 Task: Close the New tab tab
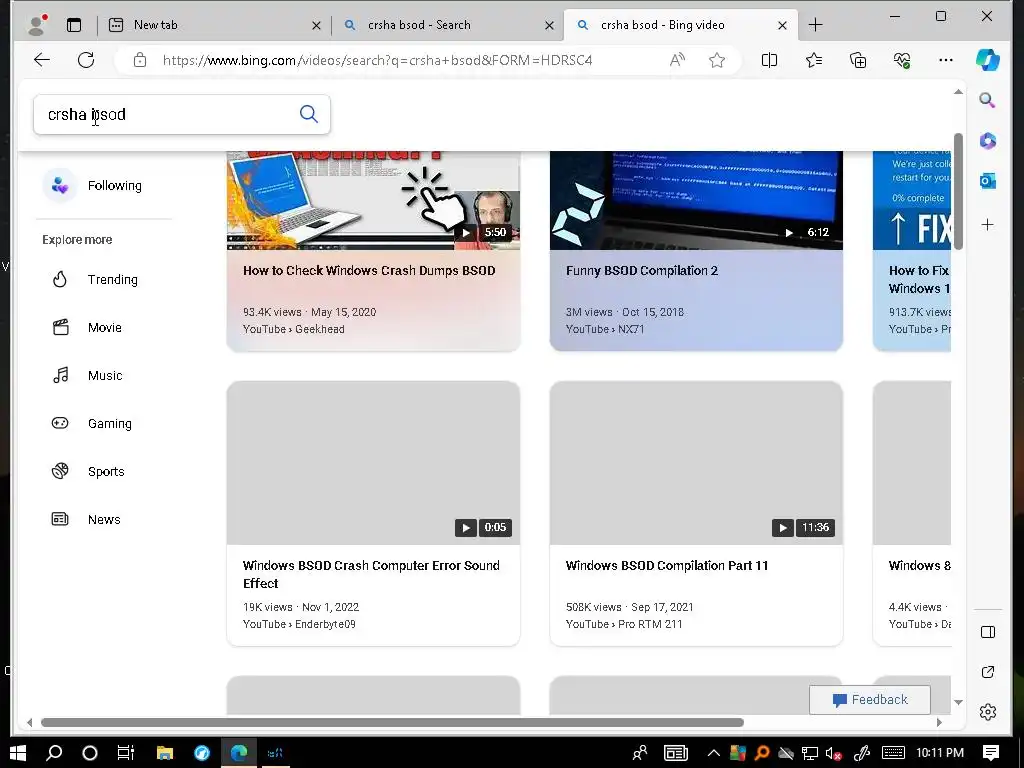316,25
